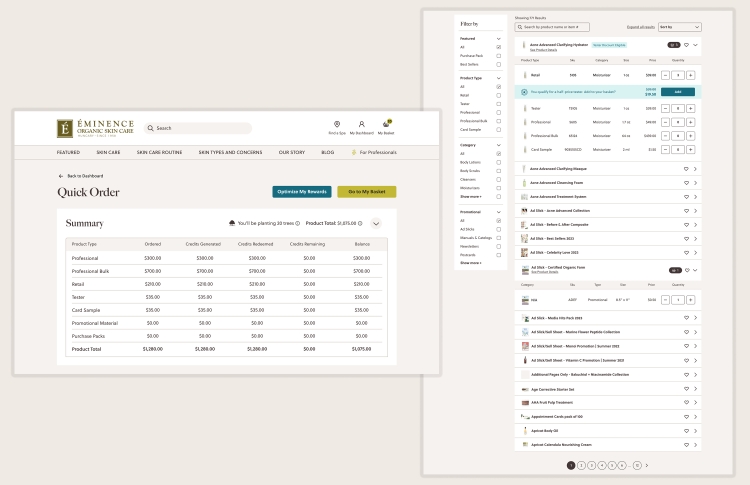The width and height of the screenshot is (750, 485).
Task: Click the back arrow beside Back to Dashboard
Action: [x=61, y=176]
